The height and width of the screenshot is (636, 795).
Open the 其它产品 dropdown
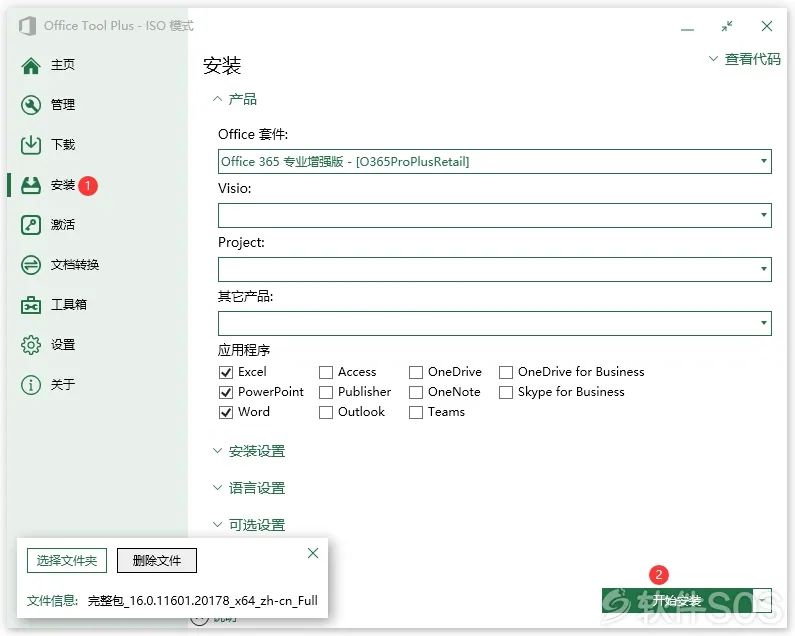point(495,324)
